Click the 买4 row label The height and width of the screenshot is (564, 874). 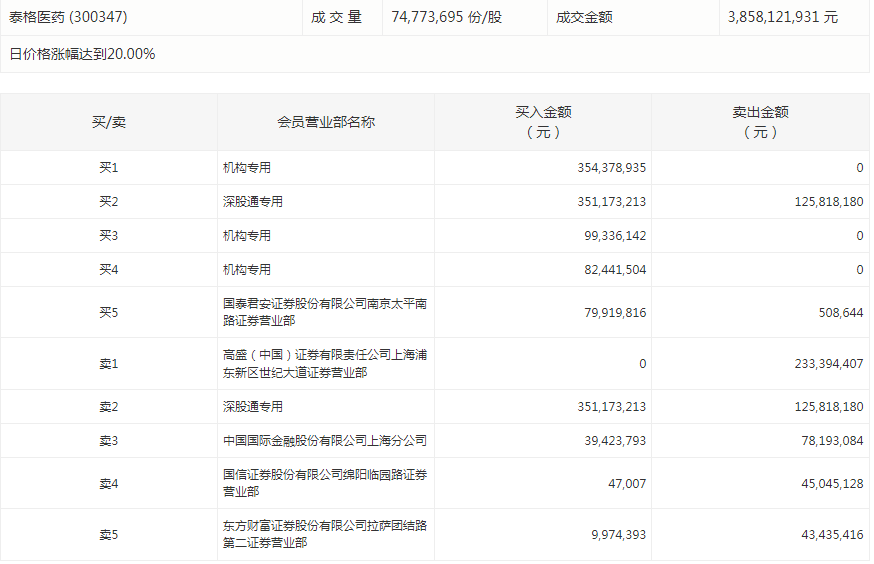[x=109, y=270]
